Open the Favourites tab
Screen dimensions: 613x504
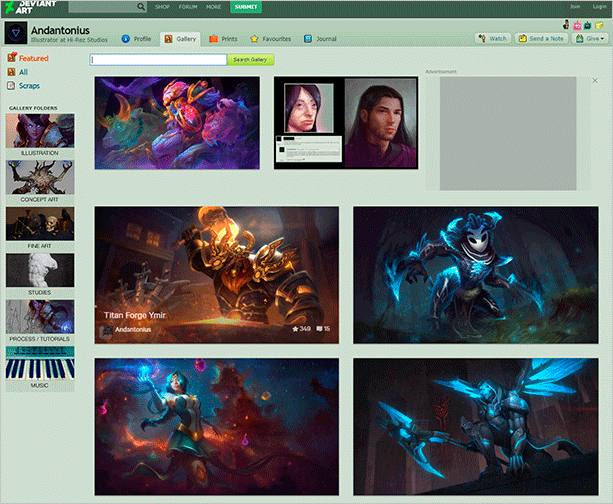270,38
